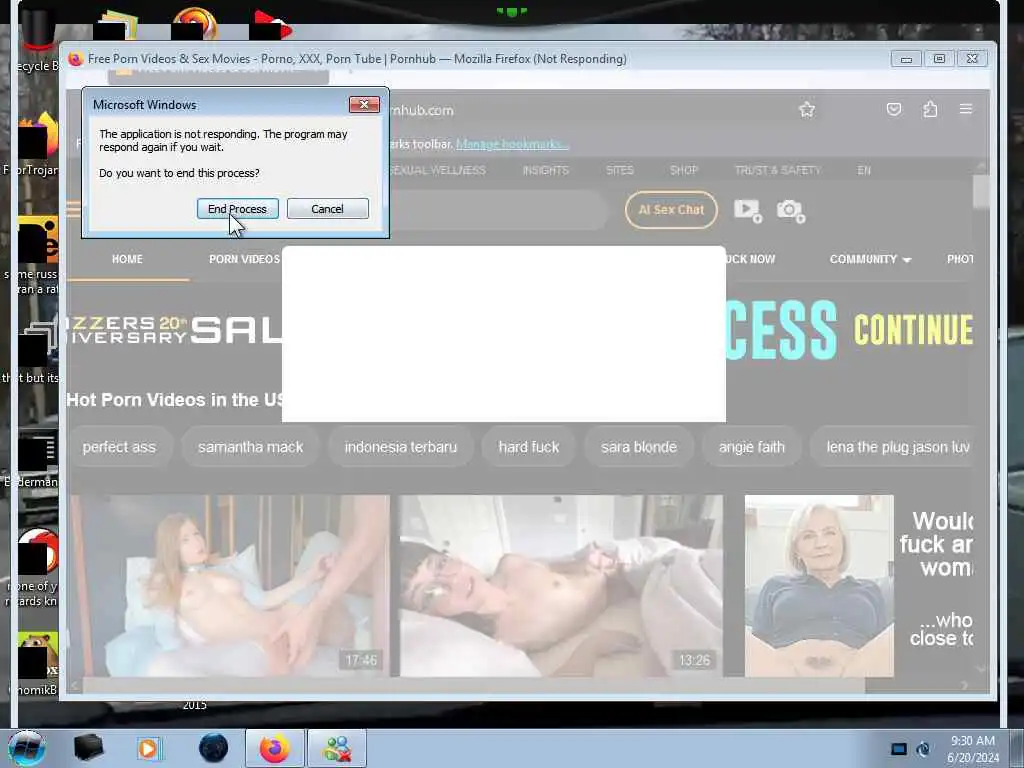Open the Firefox hamburger application menu
The height and width of the screenshot is (768, 1024).
[x=966, y=109]
